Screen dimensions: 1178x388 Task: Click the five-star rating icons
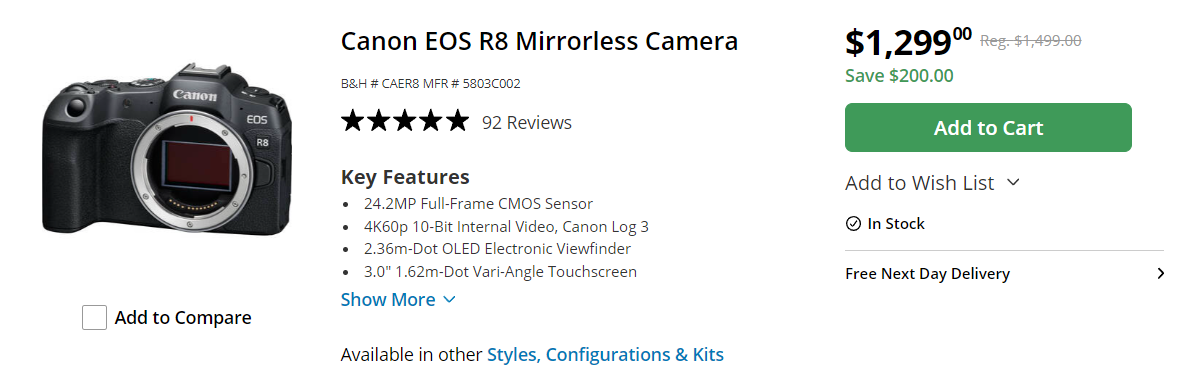click(404, 122)
